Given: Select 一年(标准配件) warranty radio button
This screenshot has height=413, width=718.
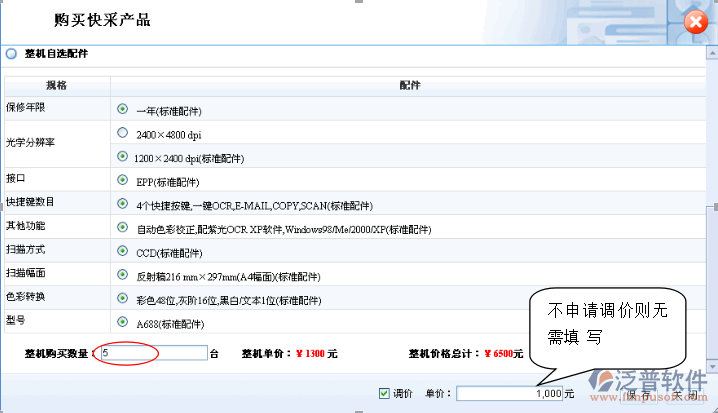Looking at the screenshot, I should 123,108.
